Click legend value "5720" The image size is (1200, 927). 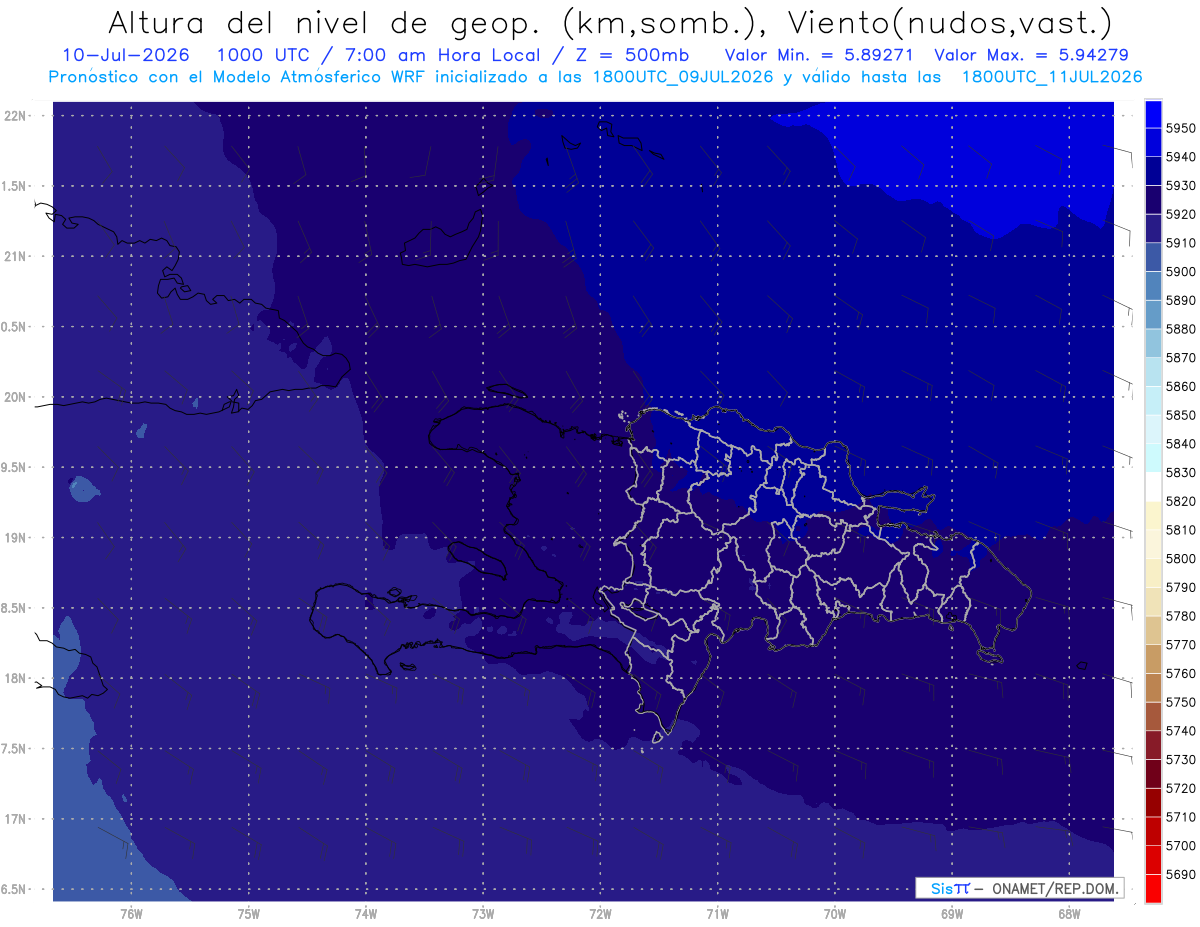(1180, 788)
